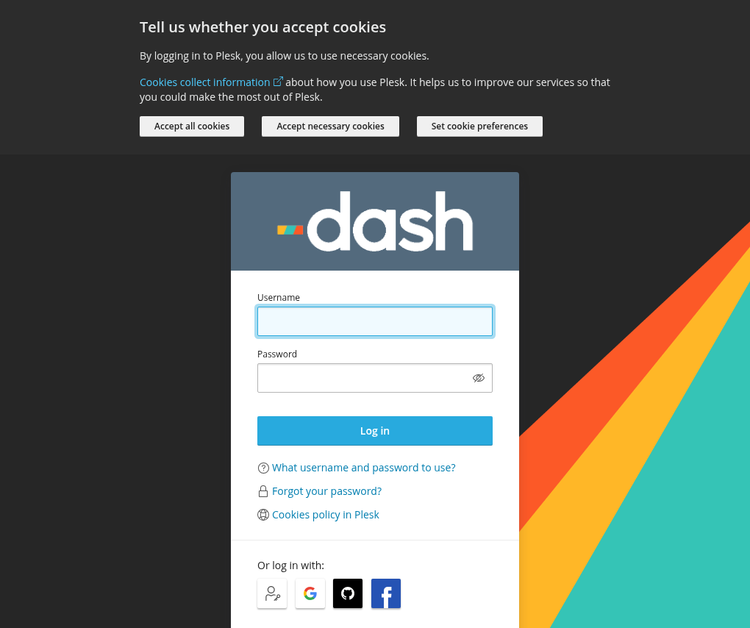Choose Accept necessary cookies
Image resolution: width=750 pixels, height=628 pixels.
330,126
